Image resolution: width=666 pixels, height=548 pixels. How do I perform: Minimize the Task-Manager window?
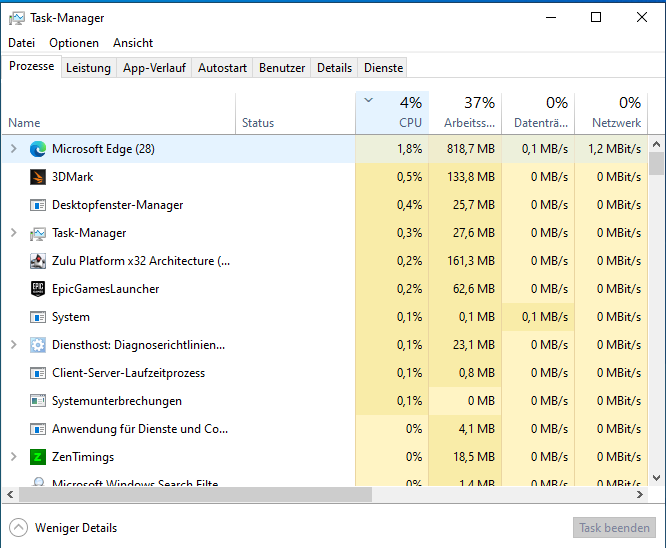(551, 17)
